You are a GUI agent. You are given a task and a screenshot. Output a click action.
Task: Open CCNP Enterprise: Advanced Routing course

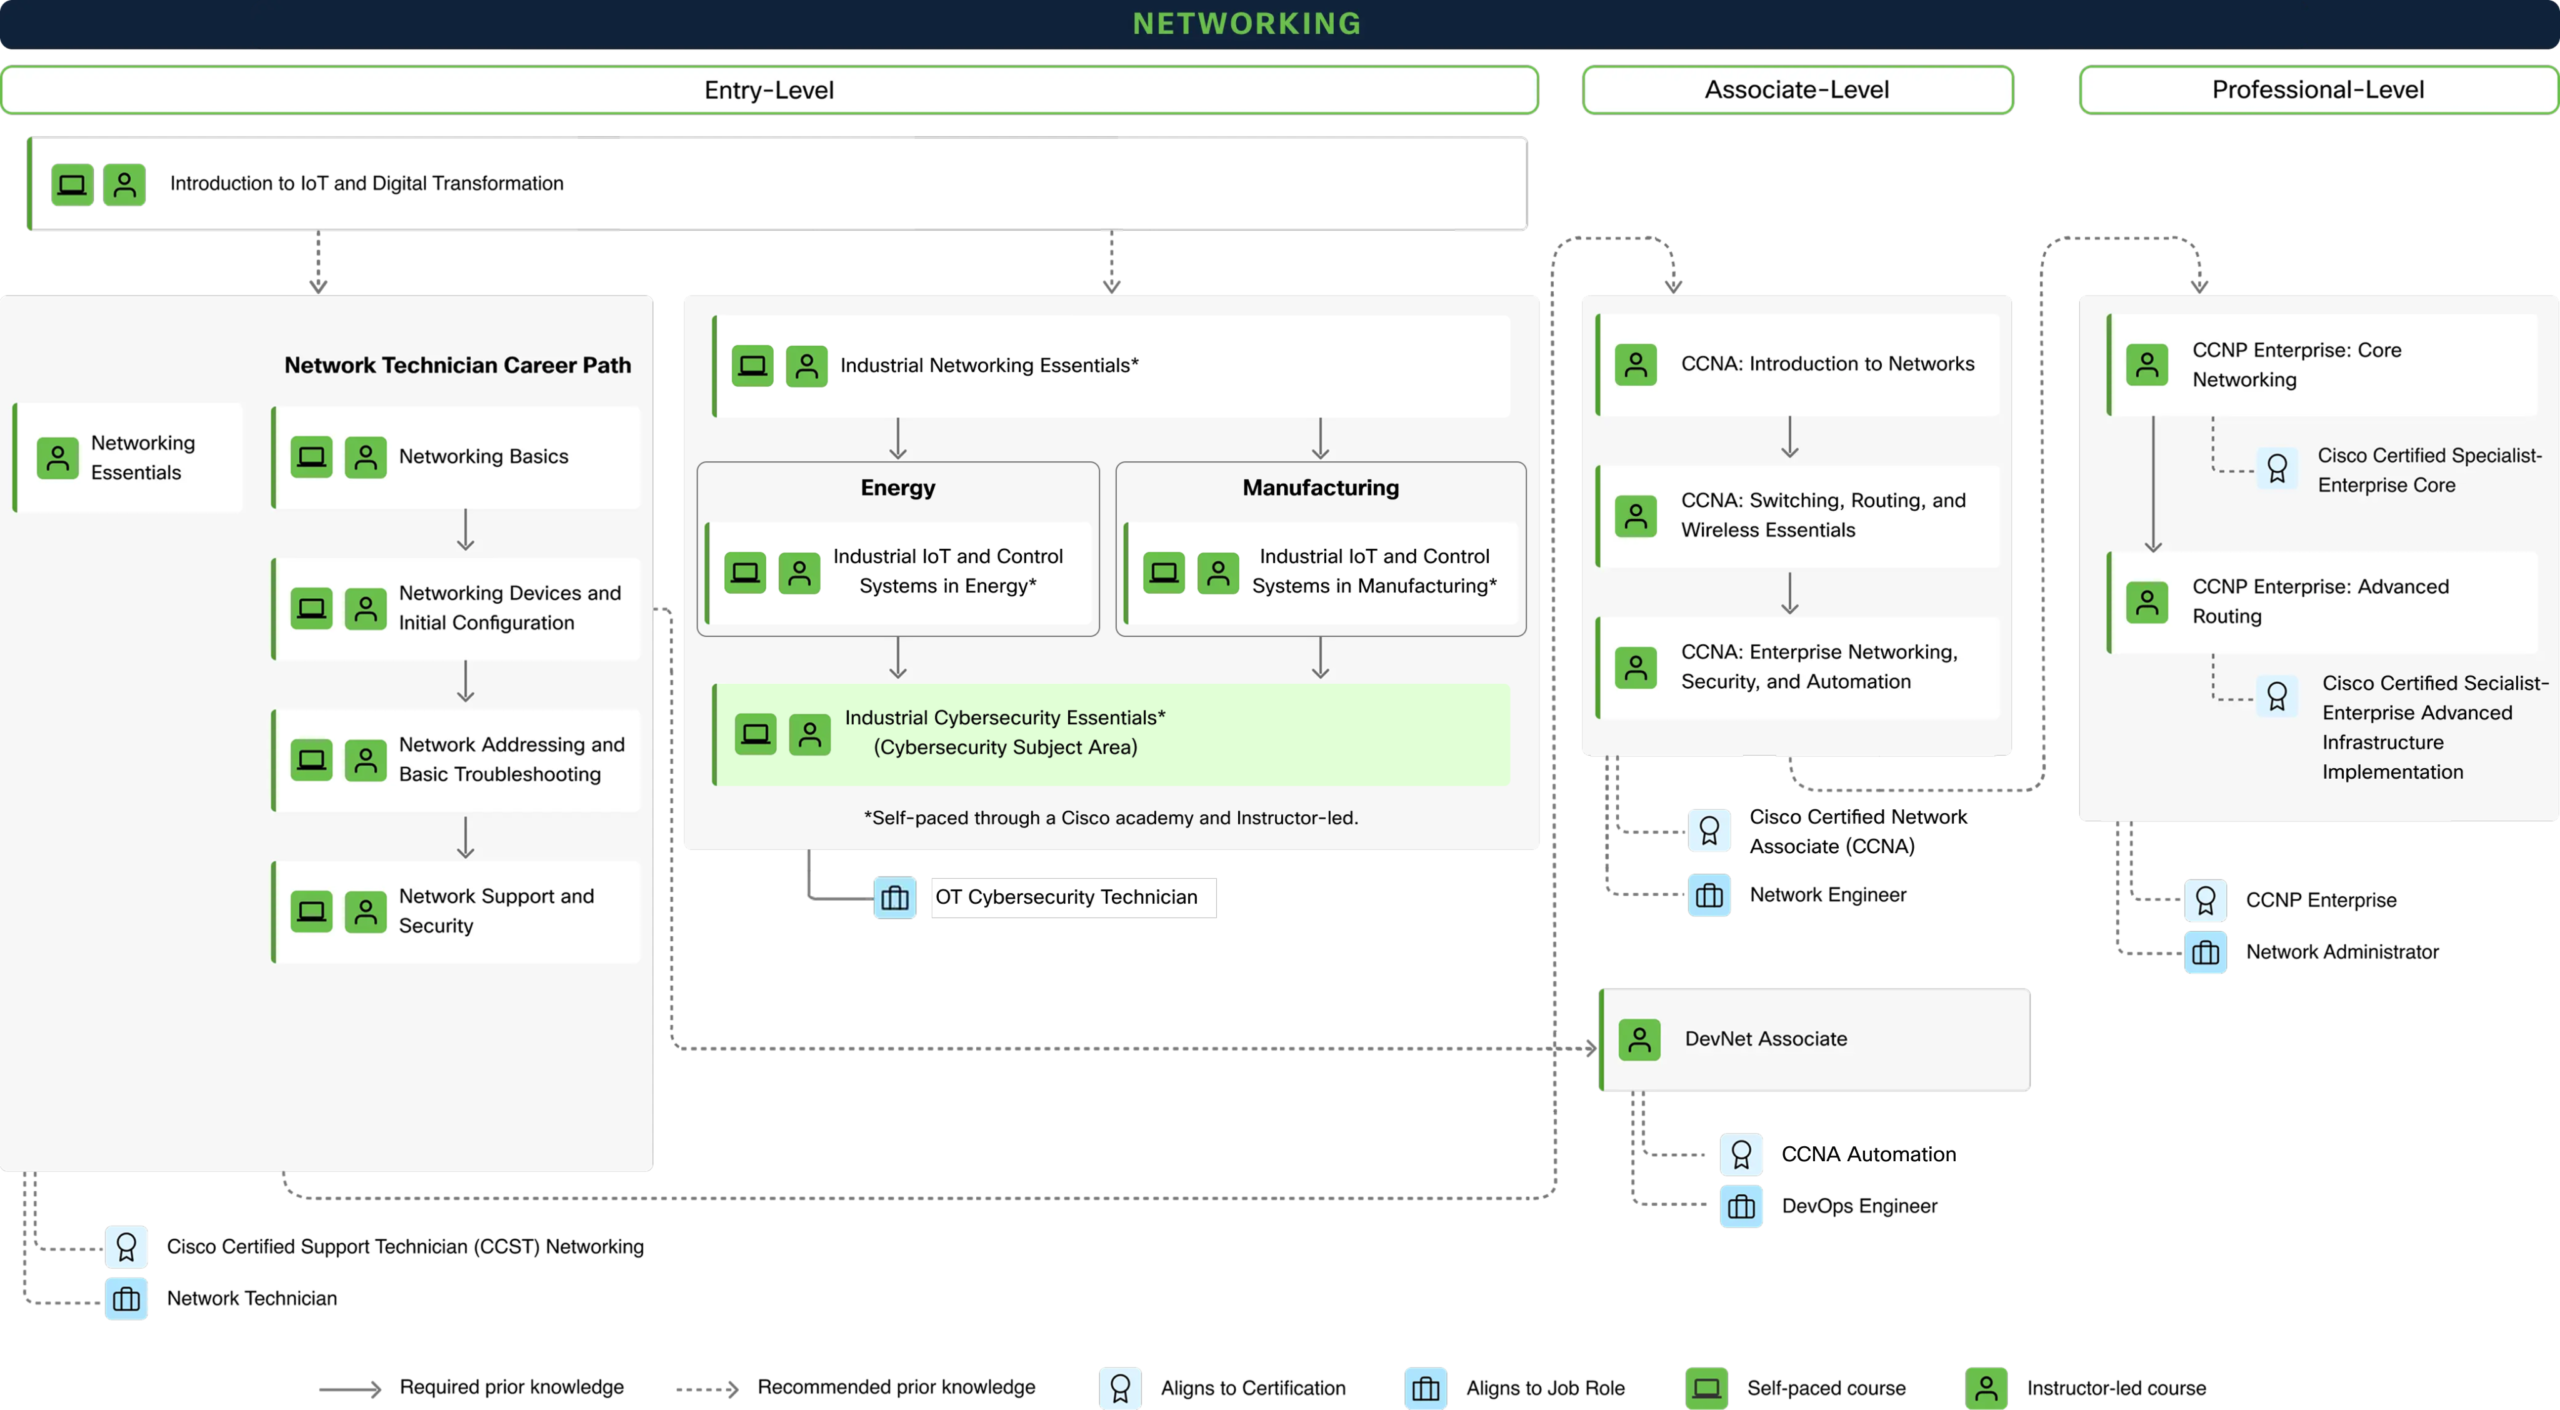coord(2320,601)
